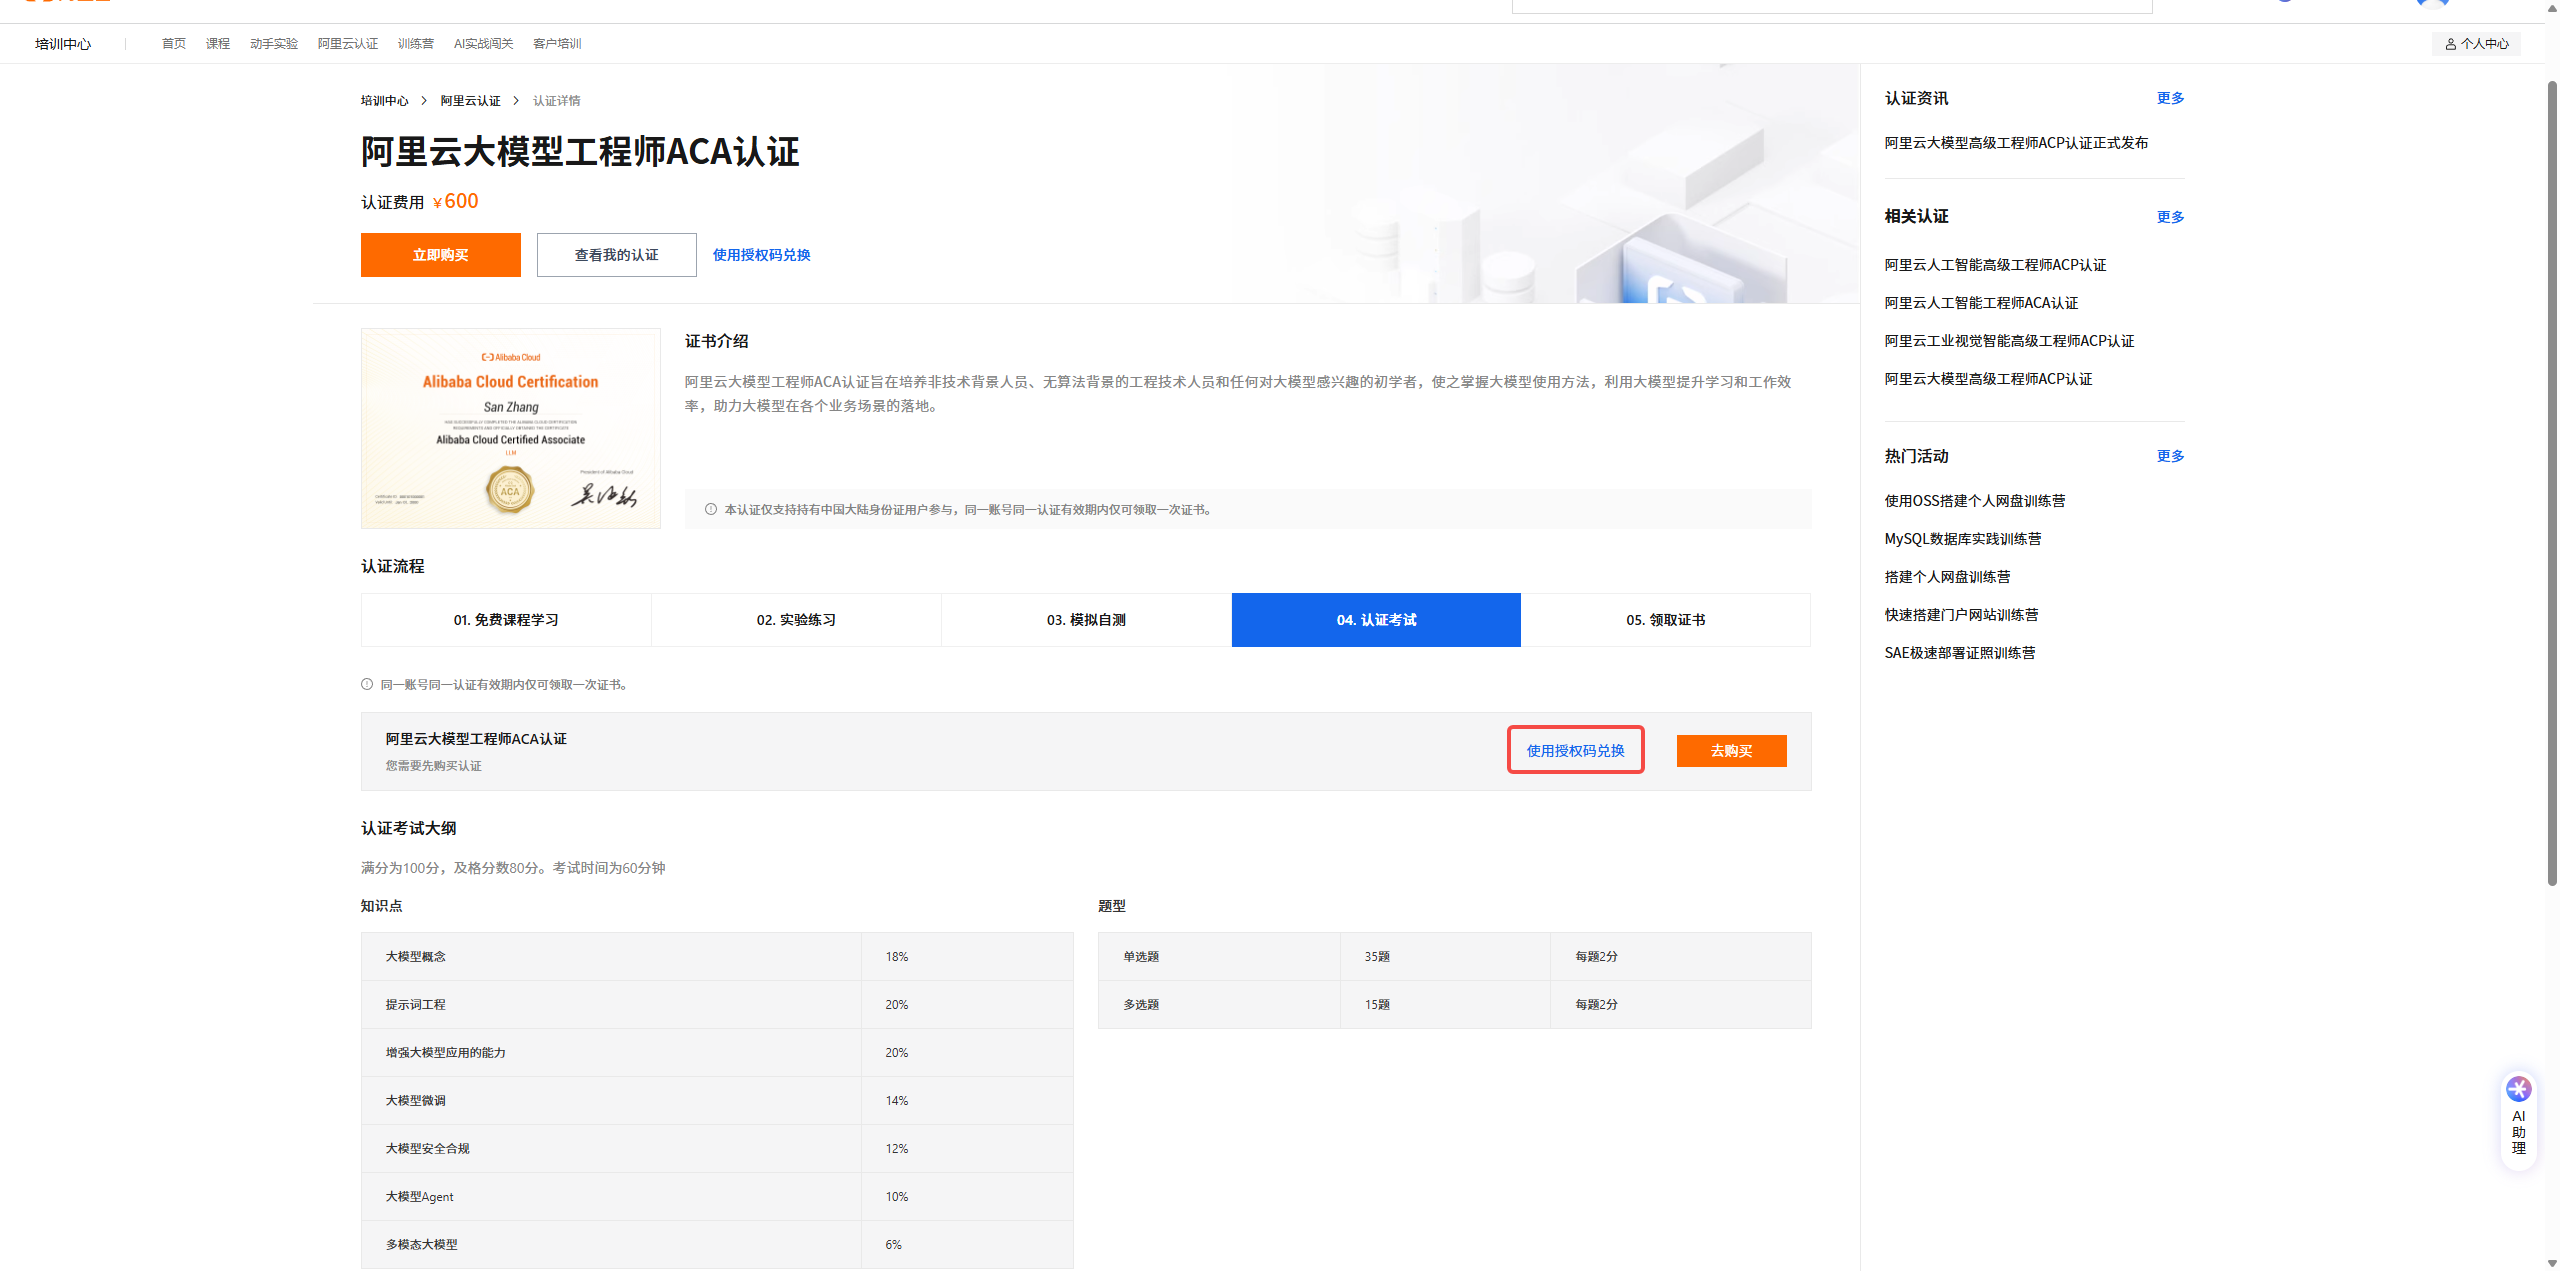Open 训练营 in the navigation bar
Viewport: 2560px width, 1271px height.
coord(416,44)
